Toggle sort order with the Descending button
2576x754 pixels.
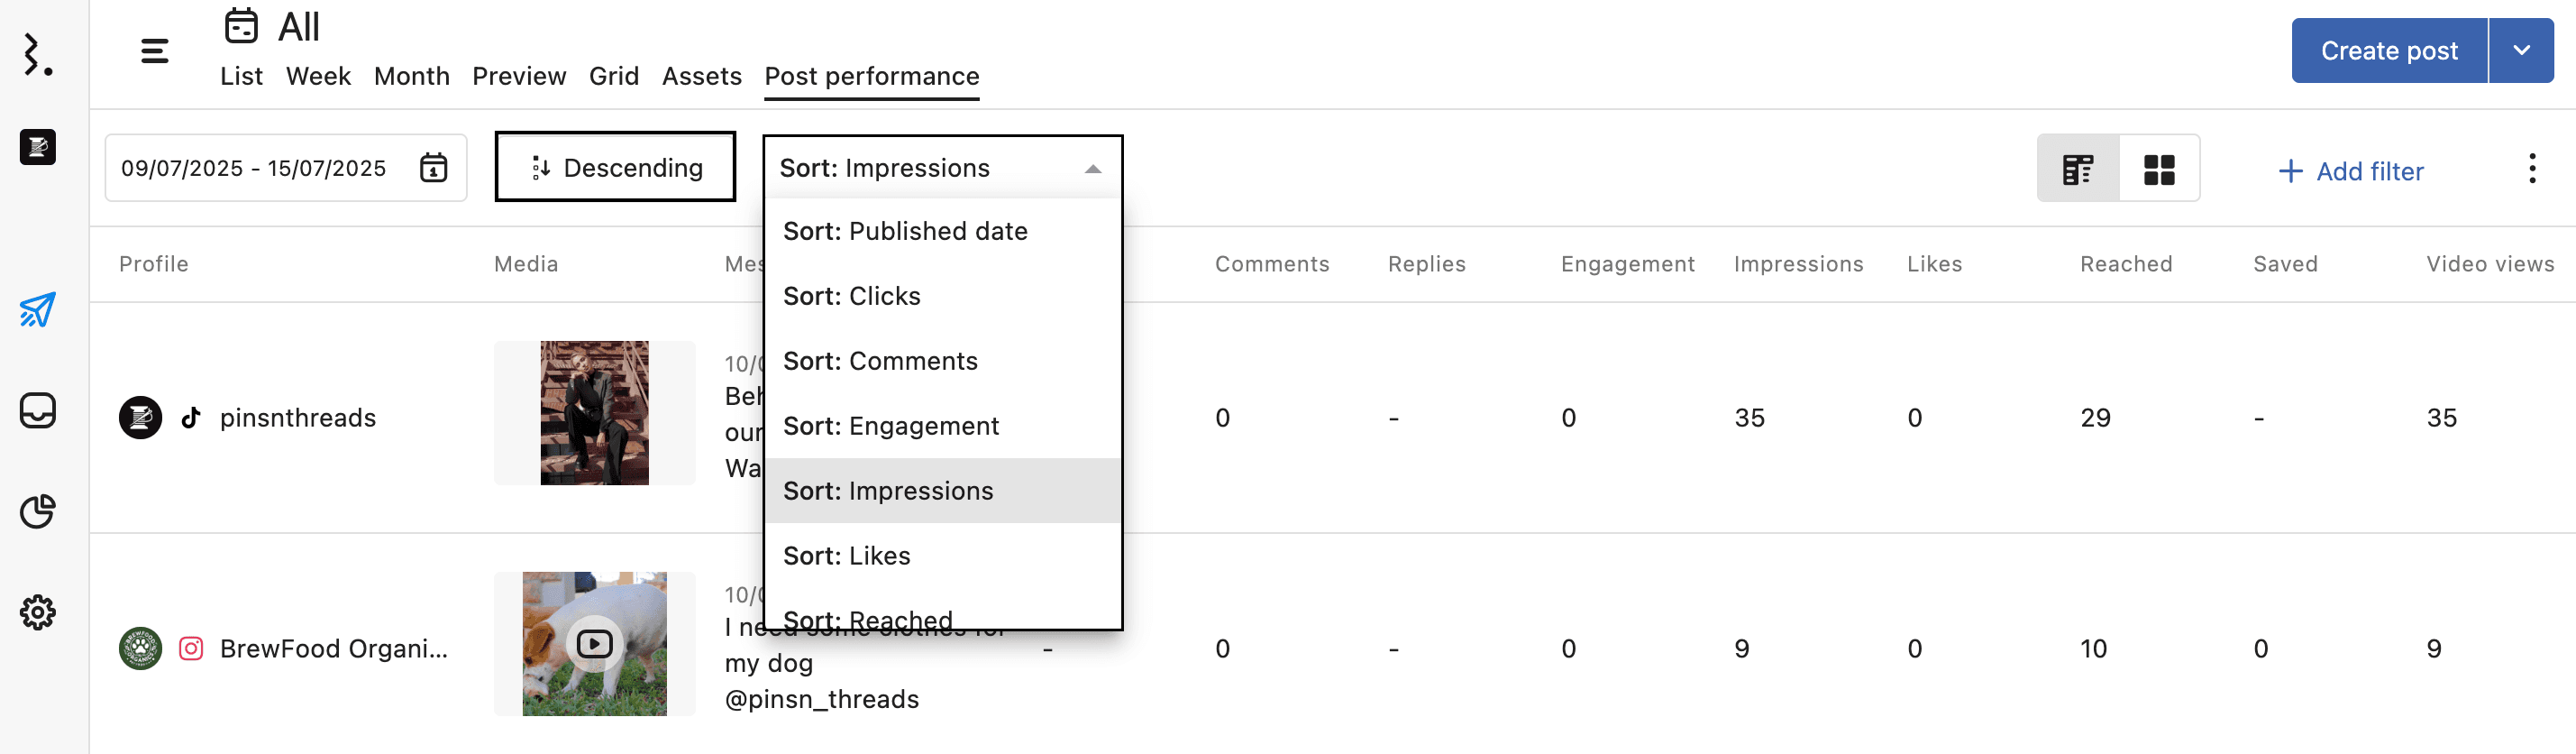point(615,167)
